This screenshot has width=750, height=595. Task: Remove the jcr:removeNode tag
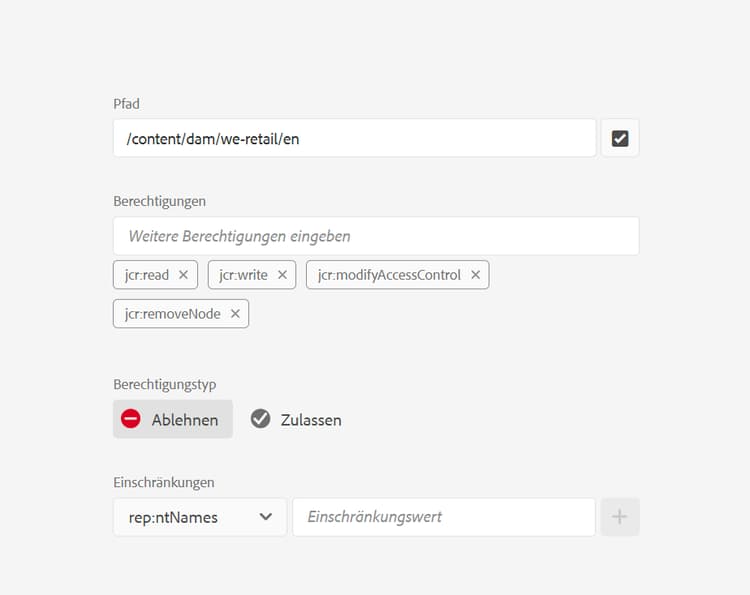tap(235, 314)
